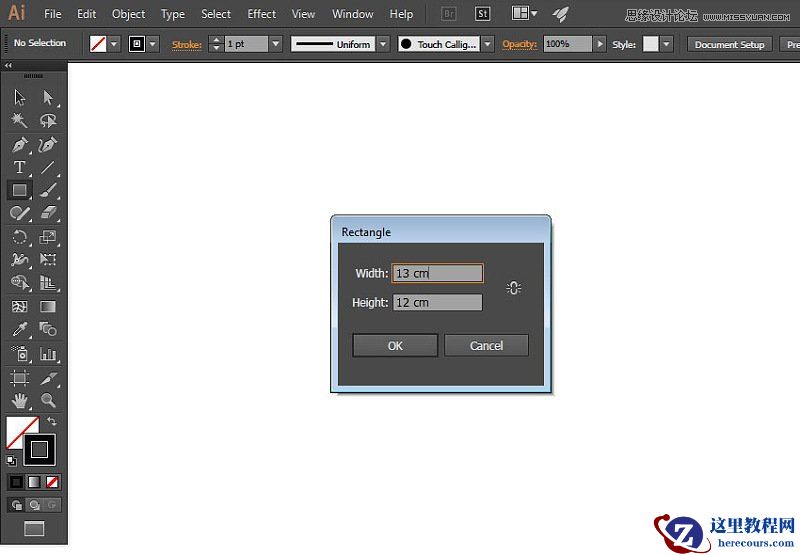Select the Scale tool
Screen dimensions: 800x555
pos(48,237)
